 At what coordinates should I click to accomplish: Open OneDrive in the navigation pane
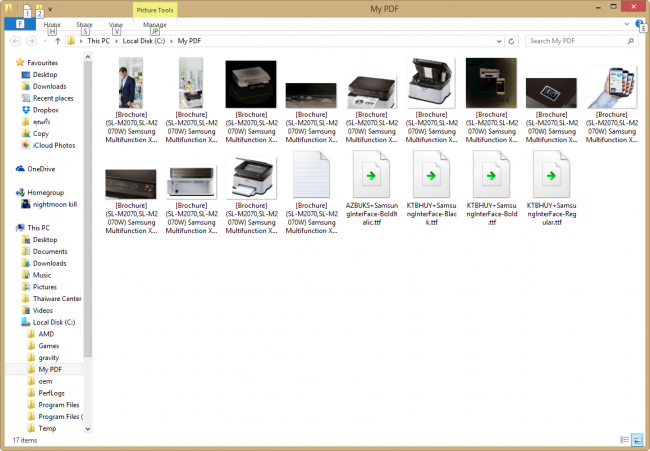41,169
